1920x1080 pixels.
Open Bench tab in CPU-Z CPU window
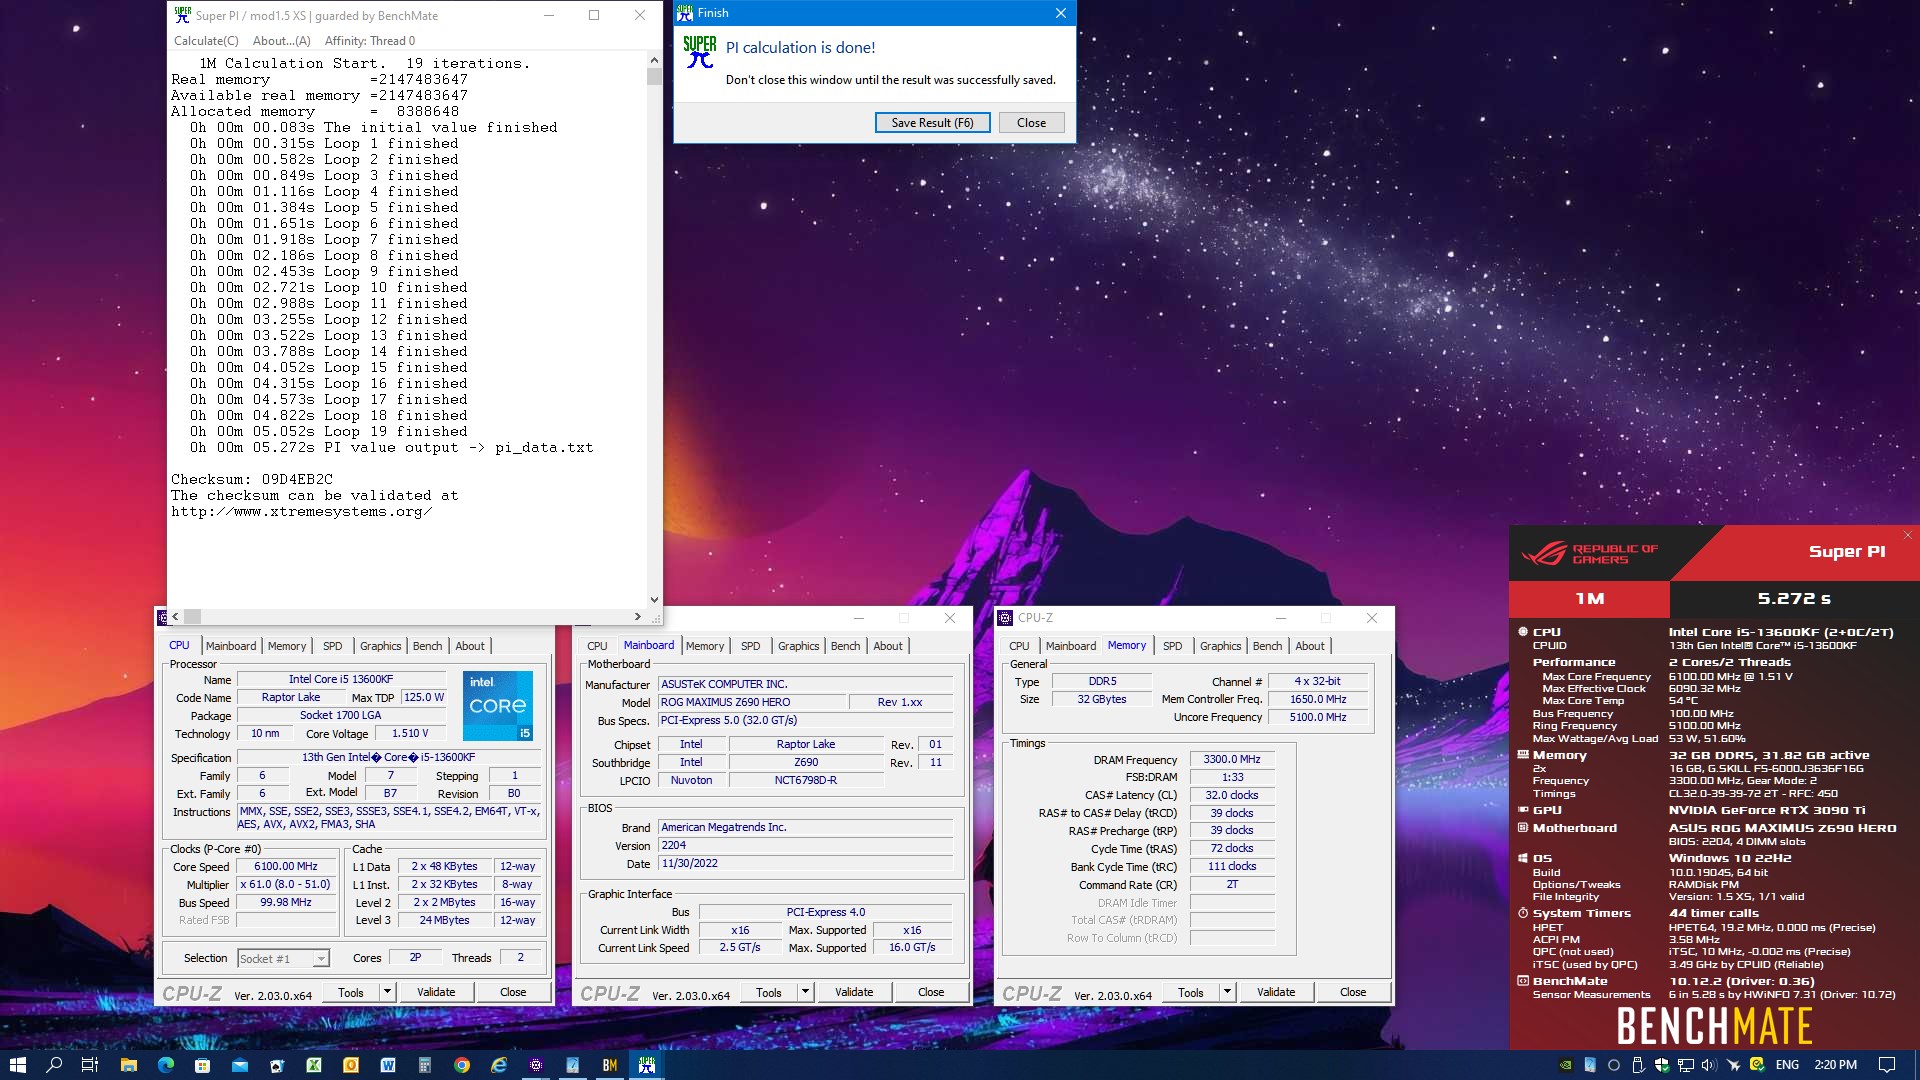(x=427, y=646)
